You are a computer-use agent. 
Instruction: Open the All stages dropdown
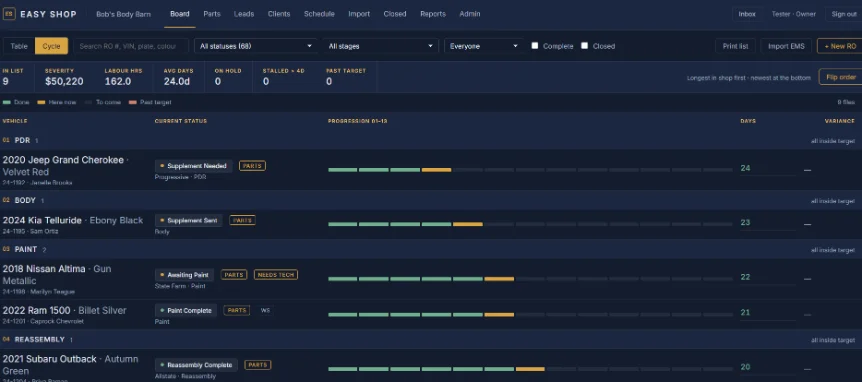(x=380, y=46)
